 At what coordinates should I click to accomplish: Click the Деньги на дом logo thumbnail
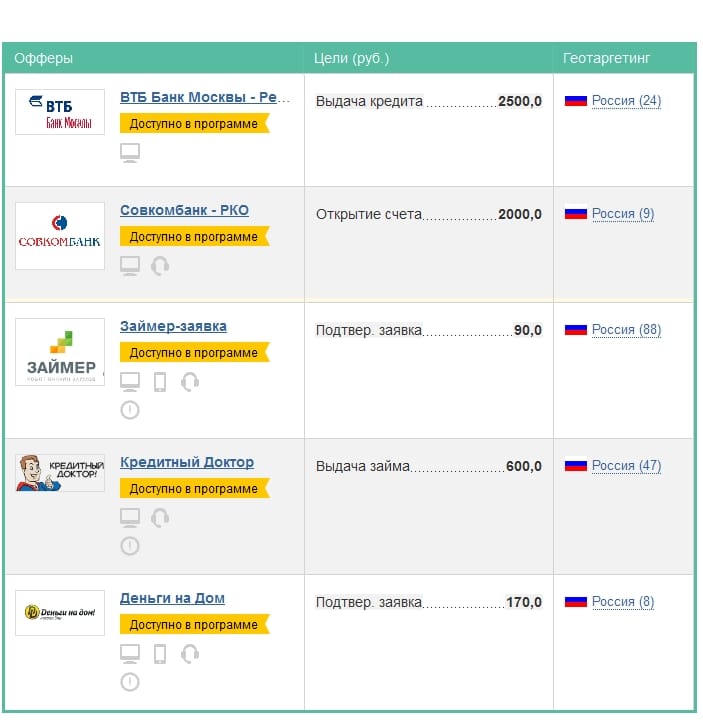click(60, 613)
